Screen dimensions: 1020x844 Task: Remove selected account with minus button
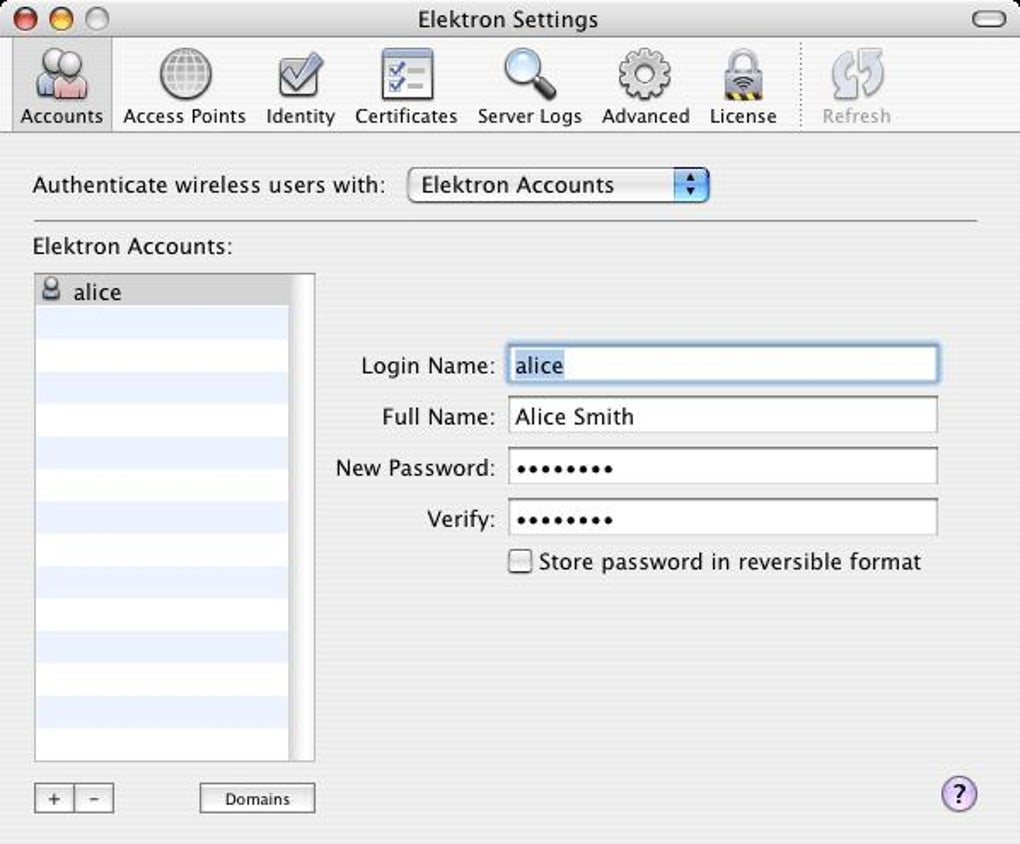click(94, 798)
